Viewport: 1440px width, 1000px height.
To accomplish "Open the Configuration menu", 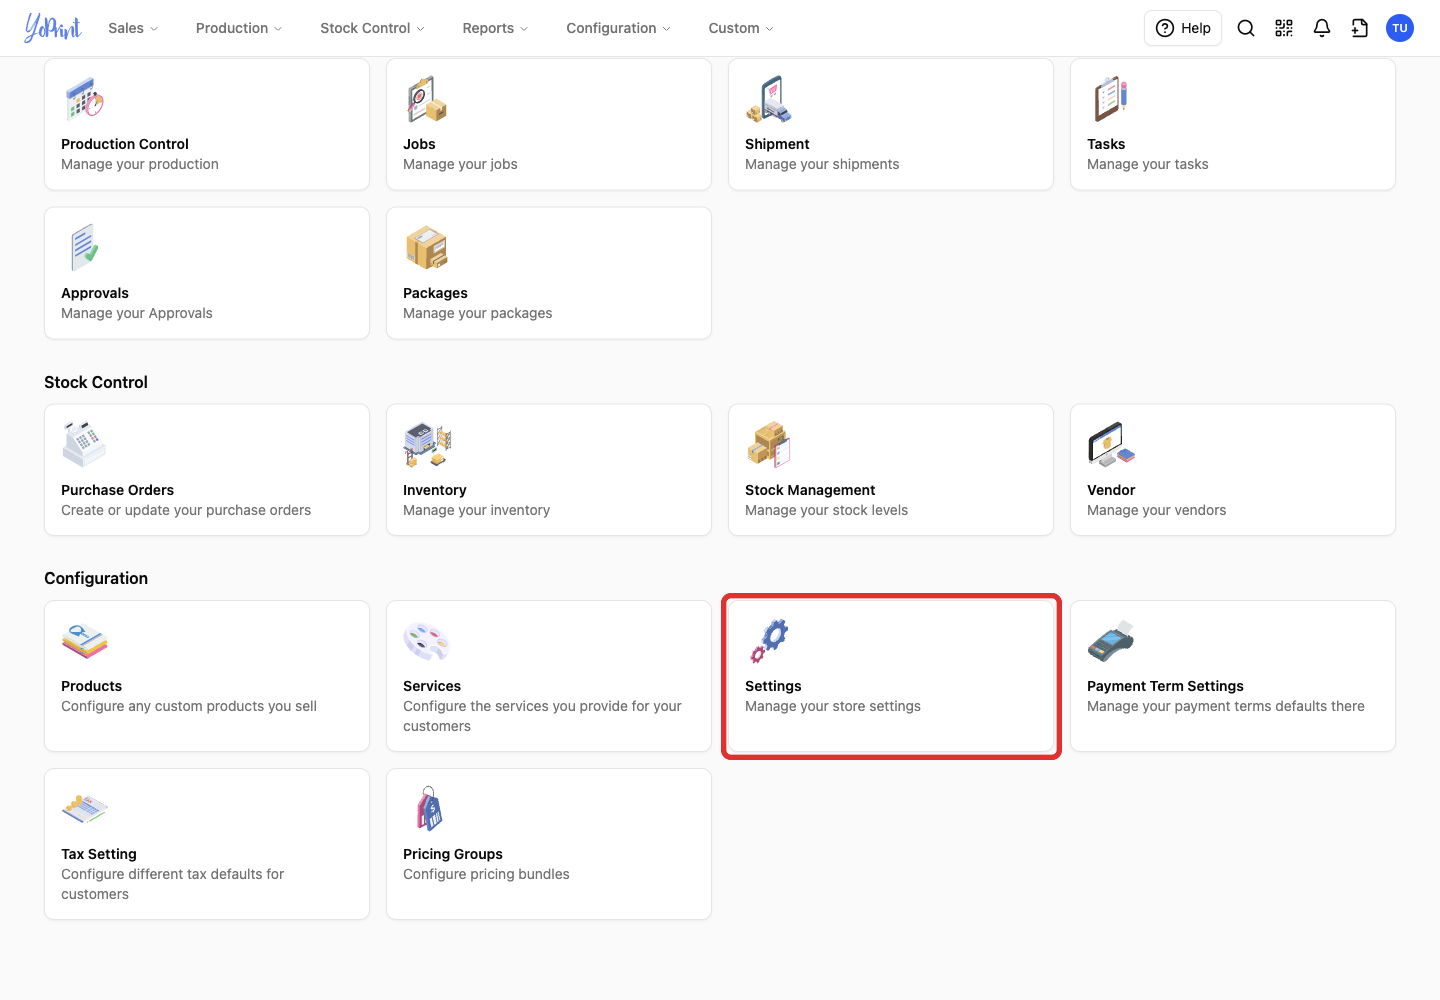I will tap(618, 28).
